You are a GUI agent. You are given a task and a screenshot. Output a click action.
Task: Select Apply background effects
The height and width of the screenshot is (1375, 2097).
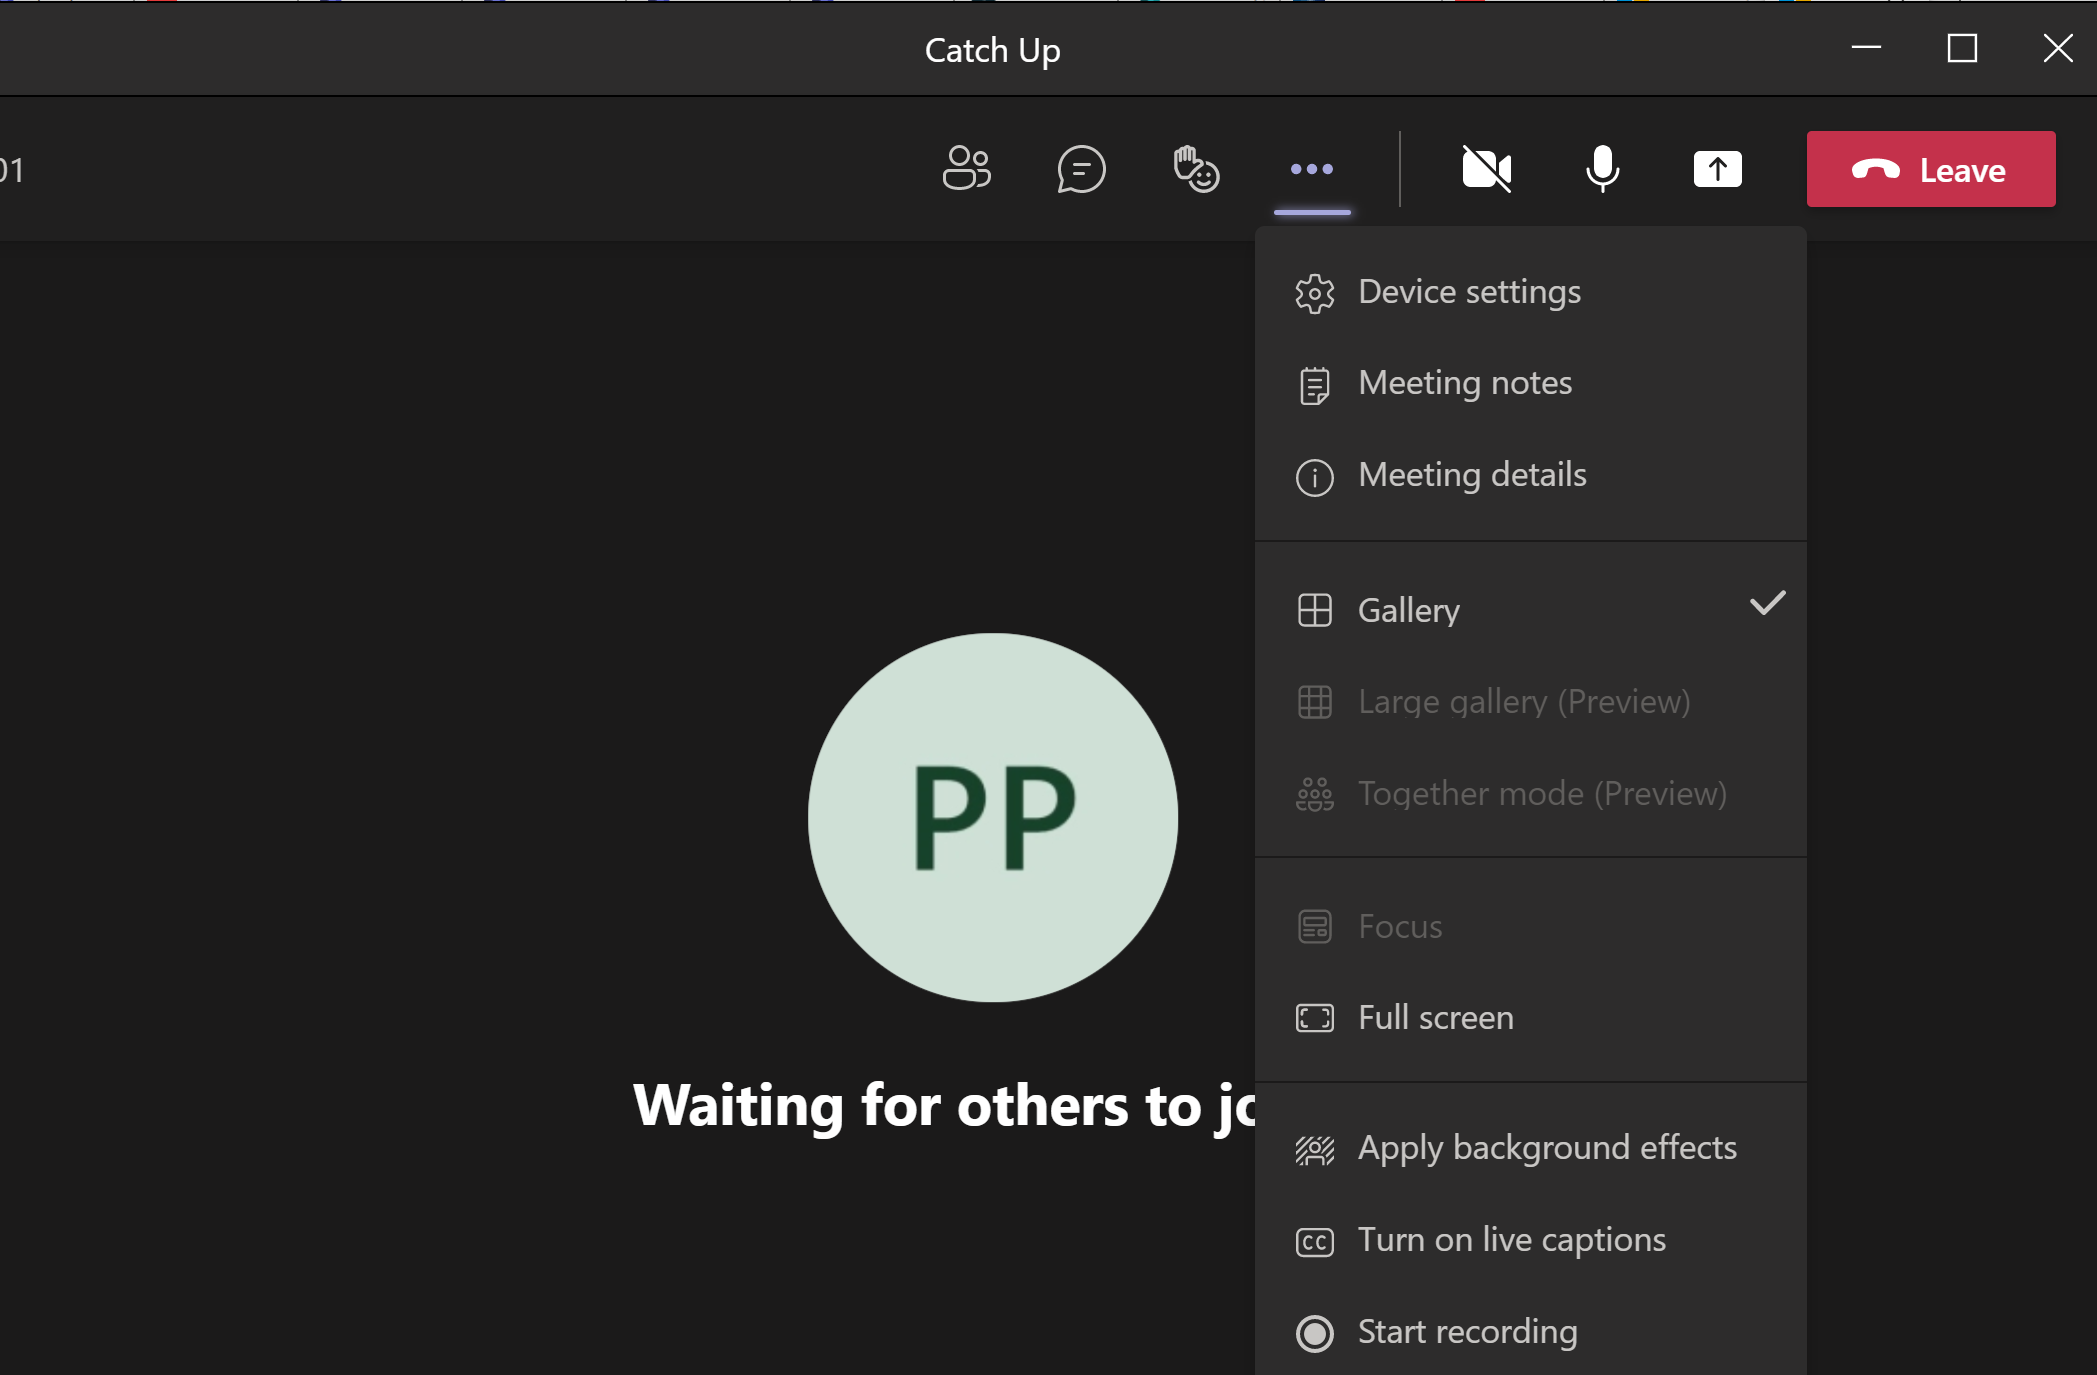click(x=1546, y=1148)
